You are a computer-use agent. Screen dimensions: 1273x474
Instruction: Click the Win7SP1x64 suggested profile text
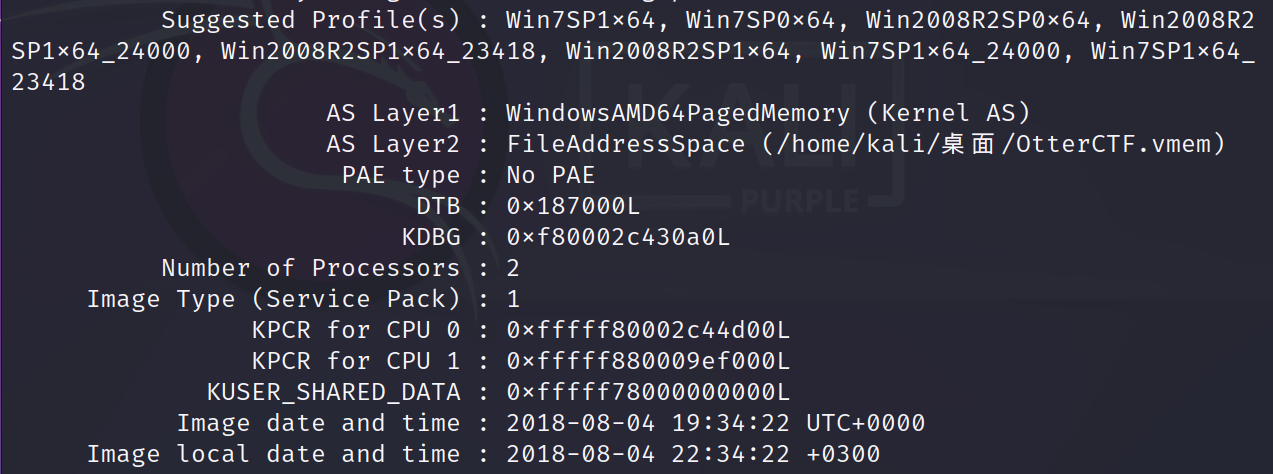coord(580,20)
